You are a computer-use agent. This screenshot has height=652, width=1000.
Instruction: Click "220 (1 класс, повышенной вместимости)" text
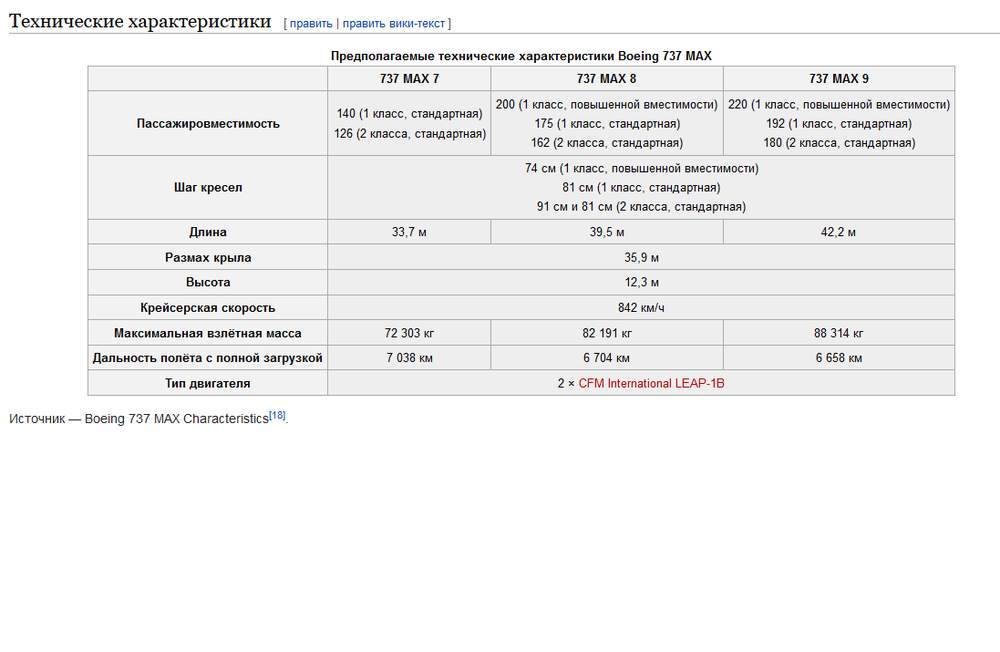pos(839,105)
